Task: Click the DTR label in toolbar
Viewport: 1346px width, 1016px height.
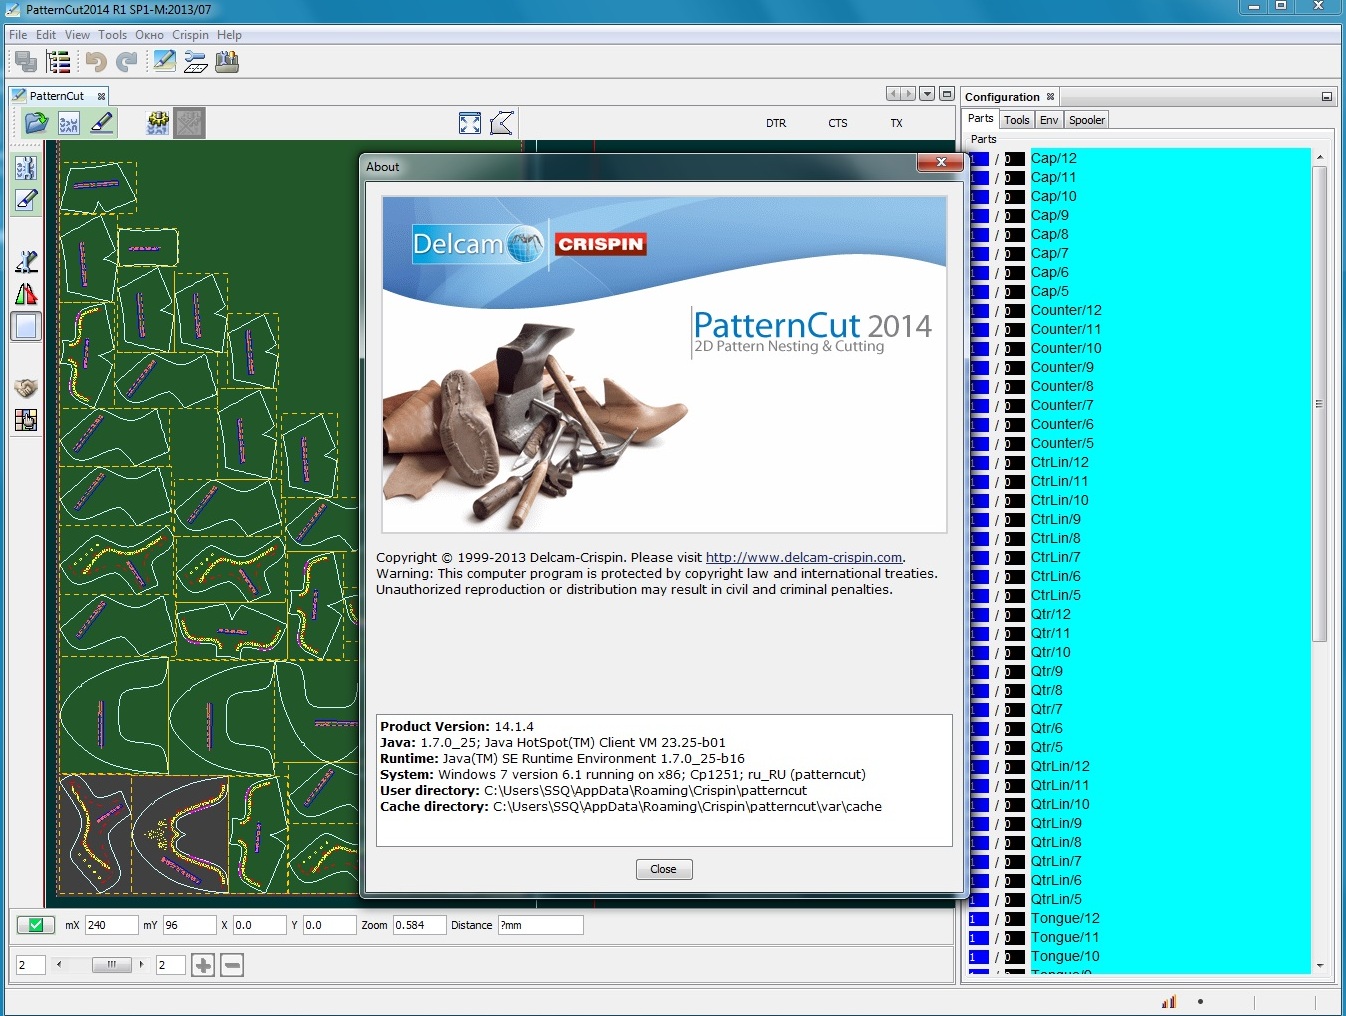Action: click(776, 124)
